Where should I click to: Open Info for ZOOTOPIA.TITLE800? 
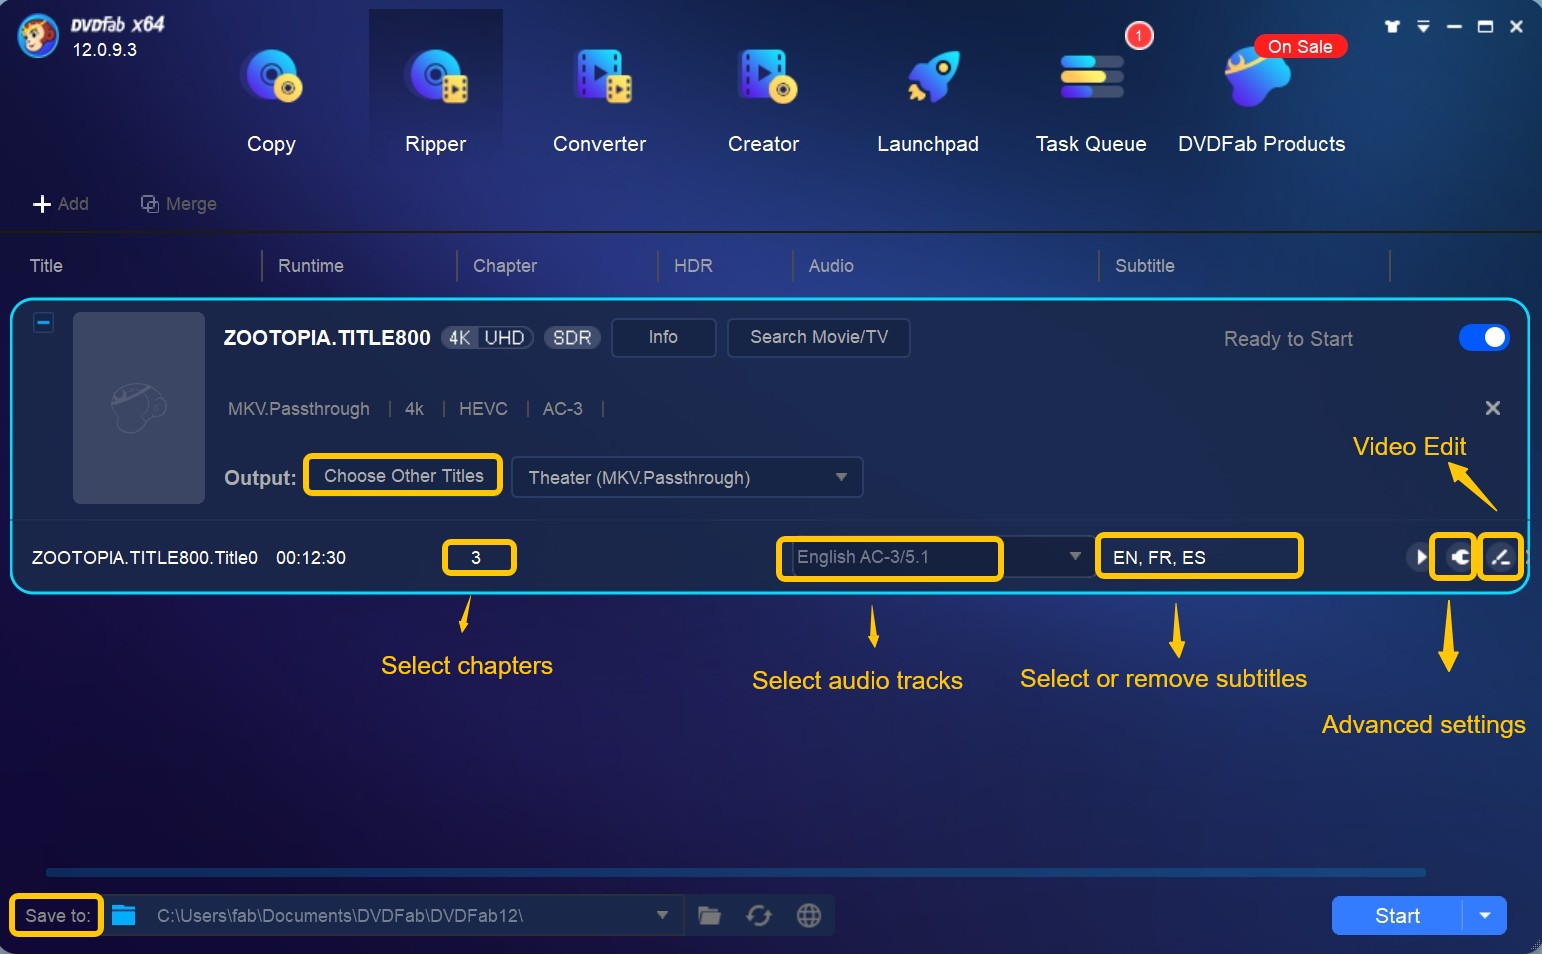663,337
